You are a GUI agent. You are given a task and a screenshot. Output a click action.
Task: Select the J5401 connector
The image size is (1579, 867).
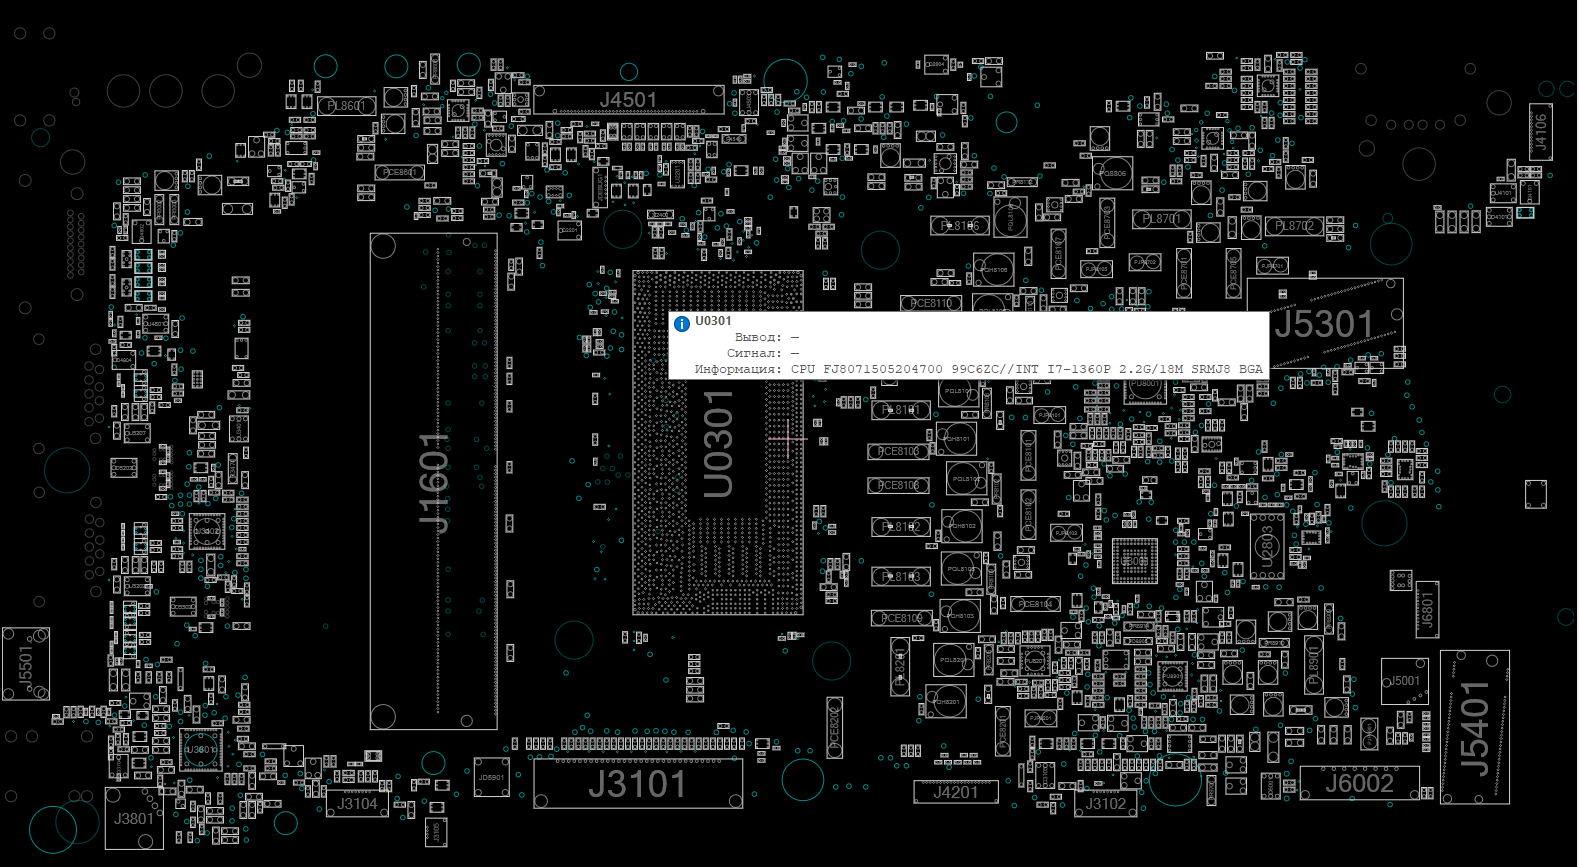click(1475, 727)
